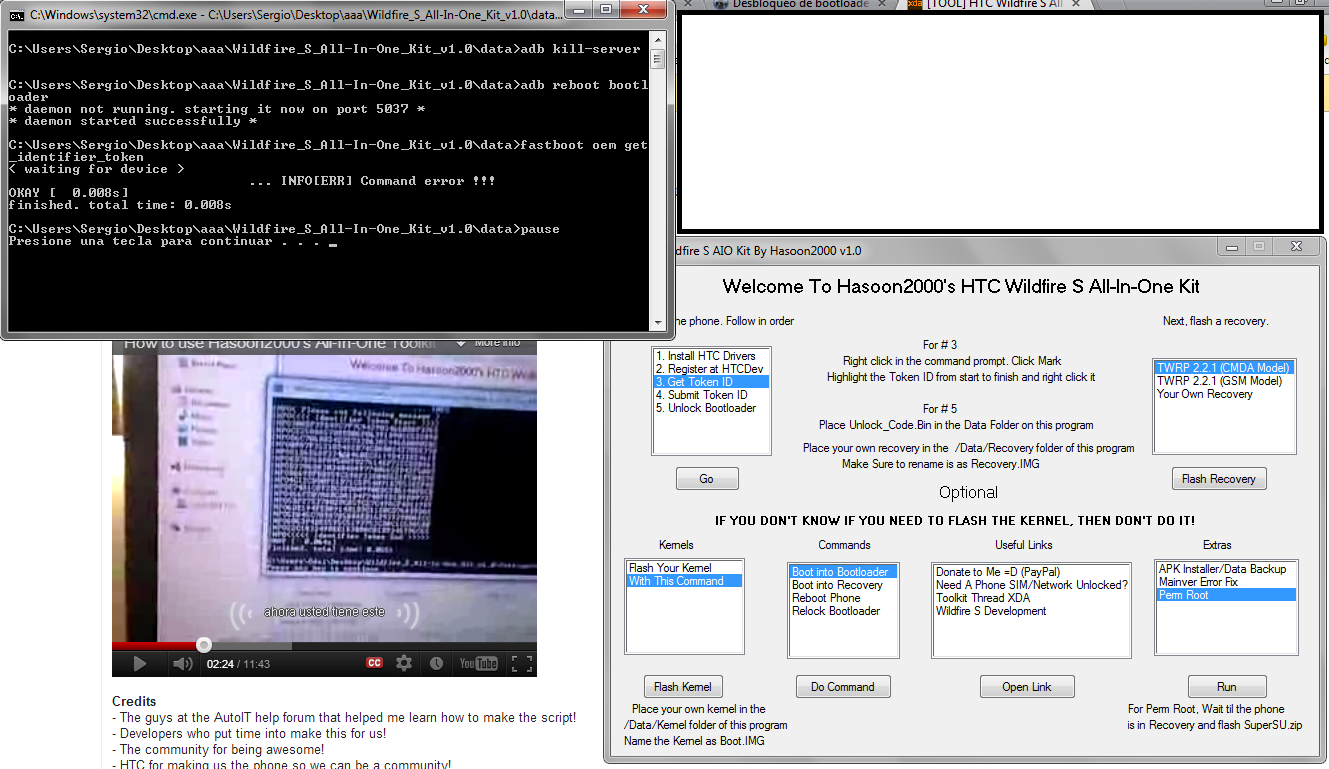Click the Watch Later clock icon
Image resolution: width=1329 pixels, height=769 pixels.
(x=436, y=663)
